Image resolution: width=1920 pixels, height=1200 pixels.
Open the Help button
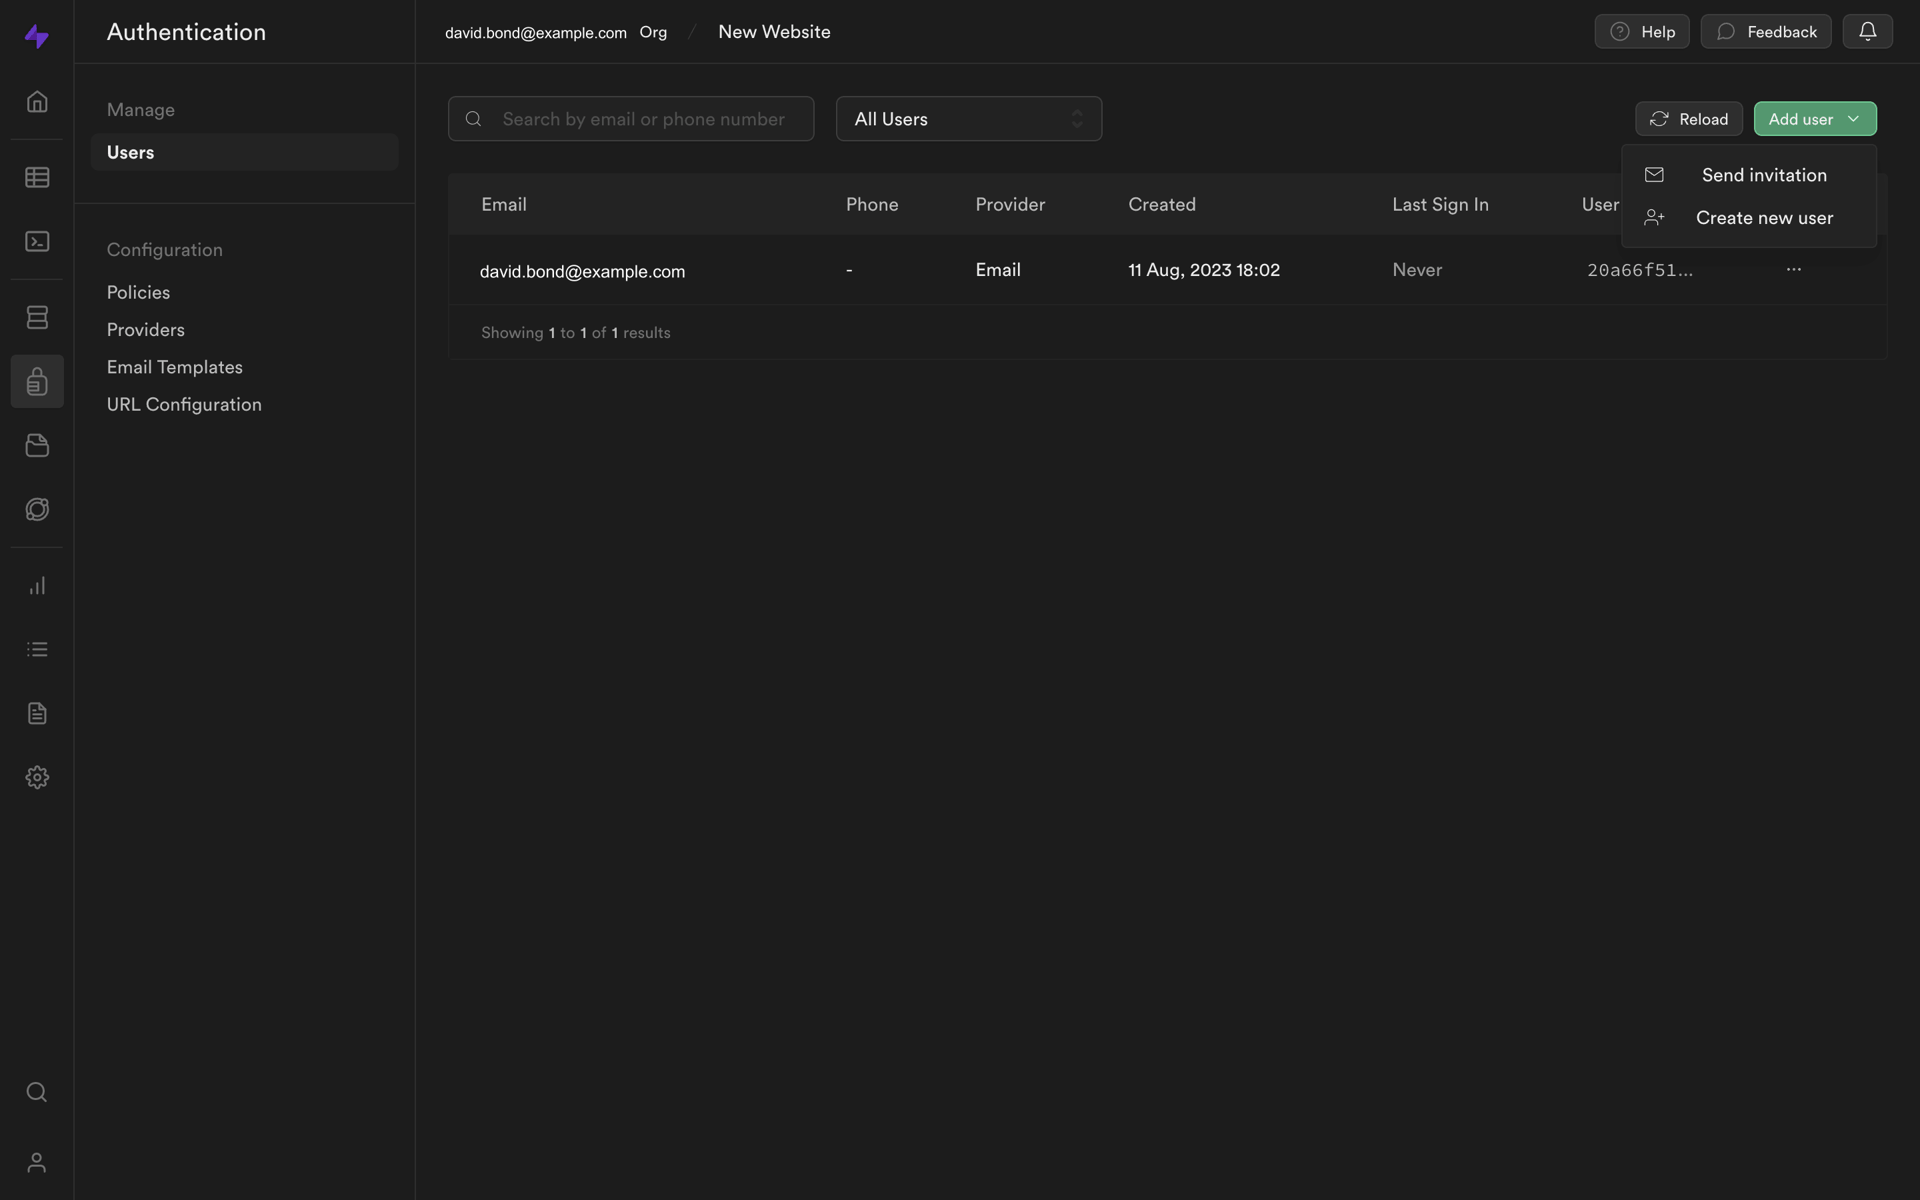point(1641,32)
